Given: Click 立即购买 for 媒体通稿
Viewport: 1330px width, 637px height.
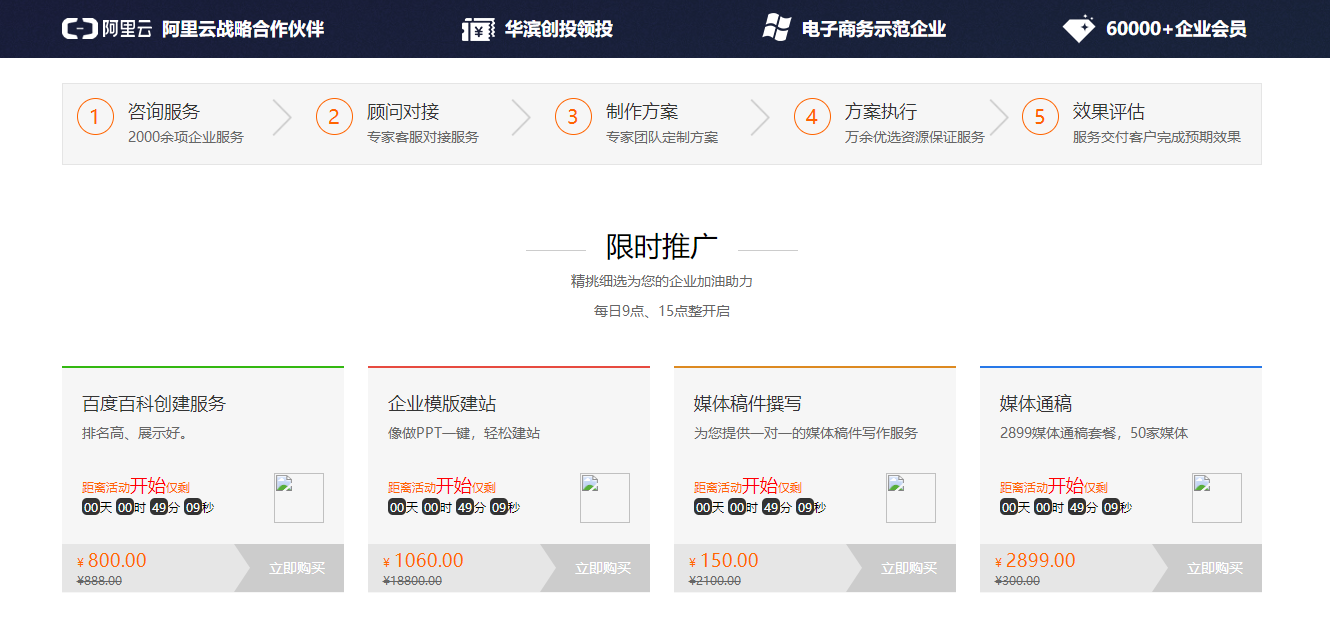Looking at the screenshot, I should [x=1214, y=568].
